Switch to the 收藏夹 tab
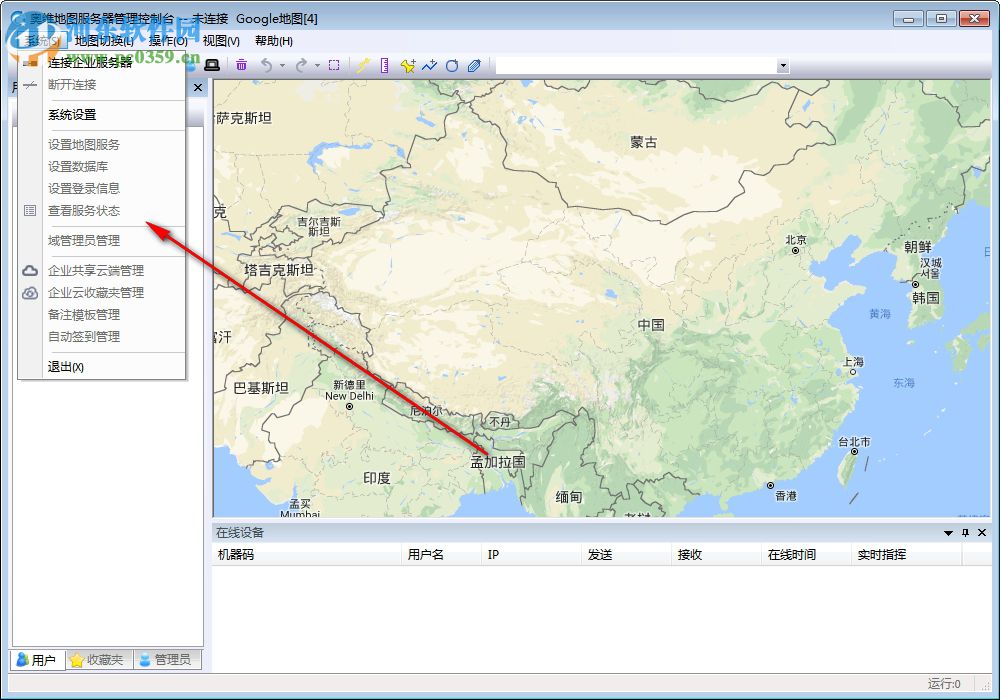This screenshot has height=700, width=1000. (x=97, y=659)
